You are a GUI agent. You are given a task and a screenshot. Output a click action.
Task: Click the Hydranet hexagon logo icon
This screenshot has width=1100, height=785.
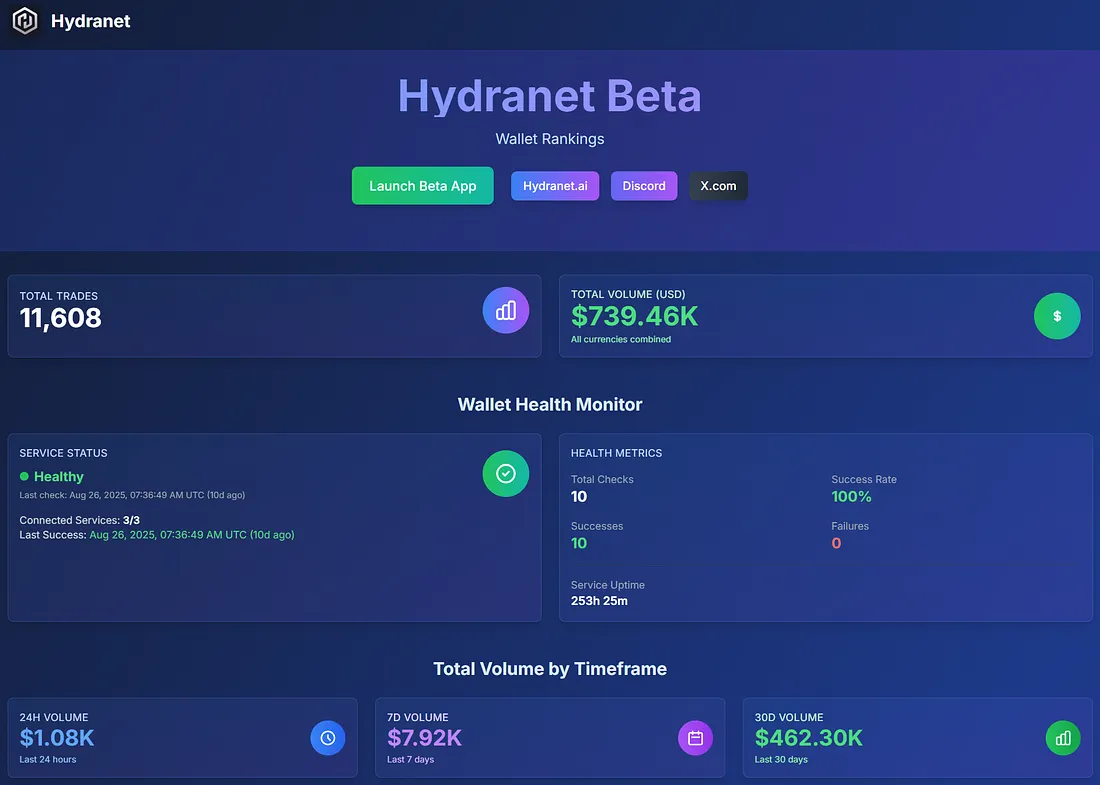click(x=25, y=21)
